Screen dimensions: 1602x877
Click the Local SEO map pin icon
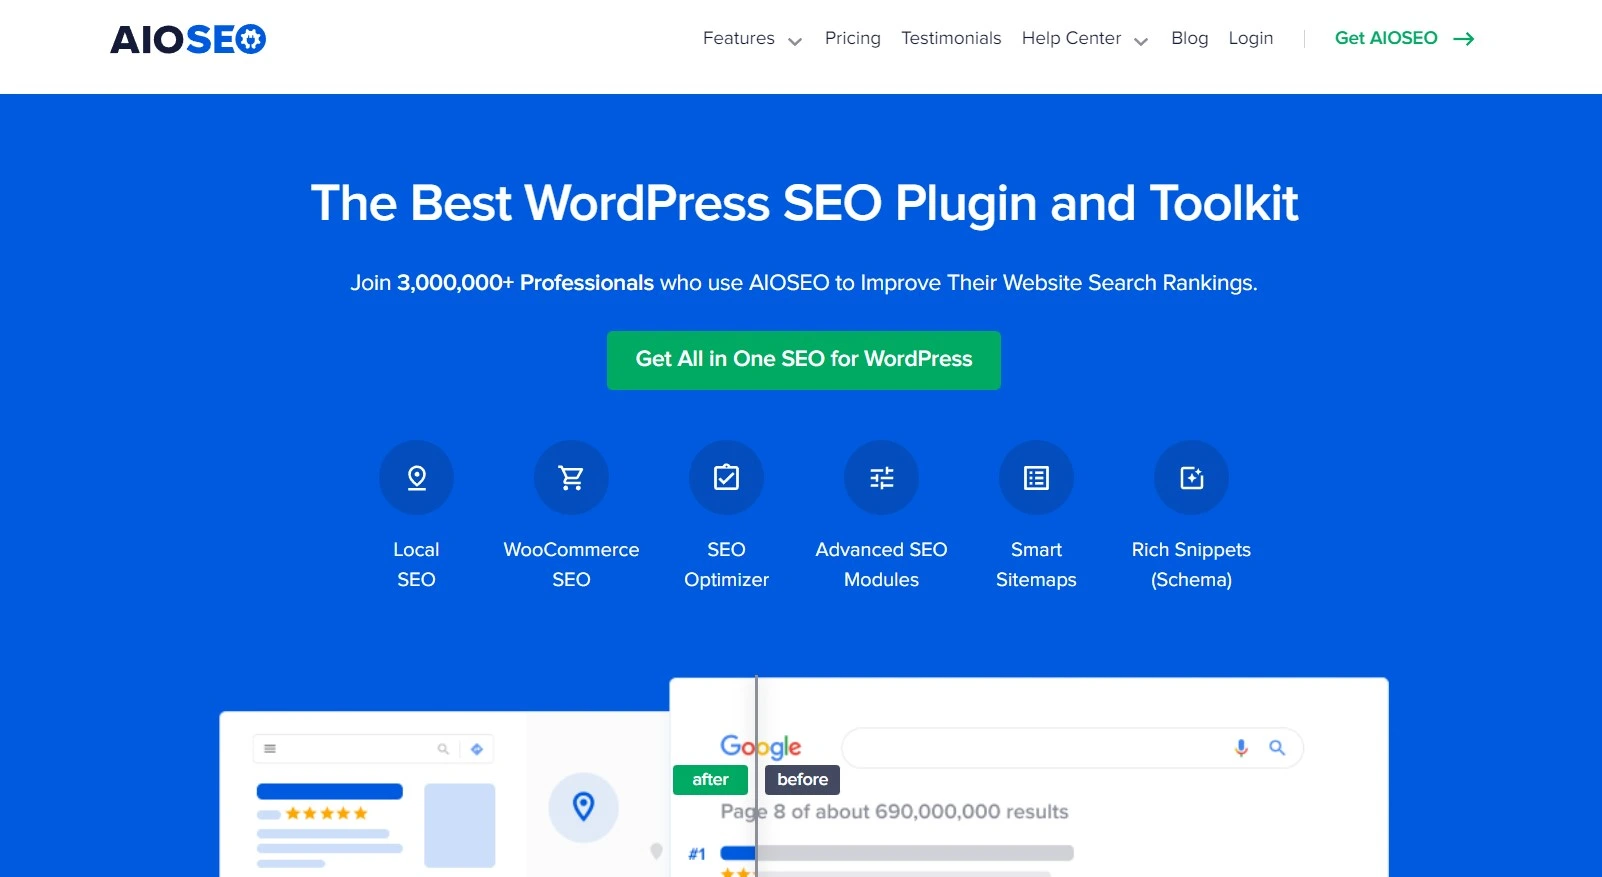click(x=416, y=478)
